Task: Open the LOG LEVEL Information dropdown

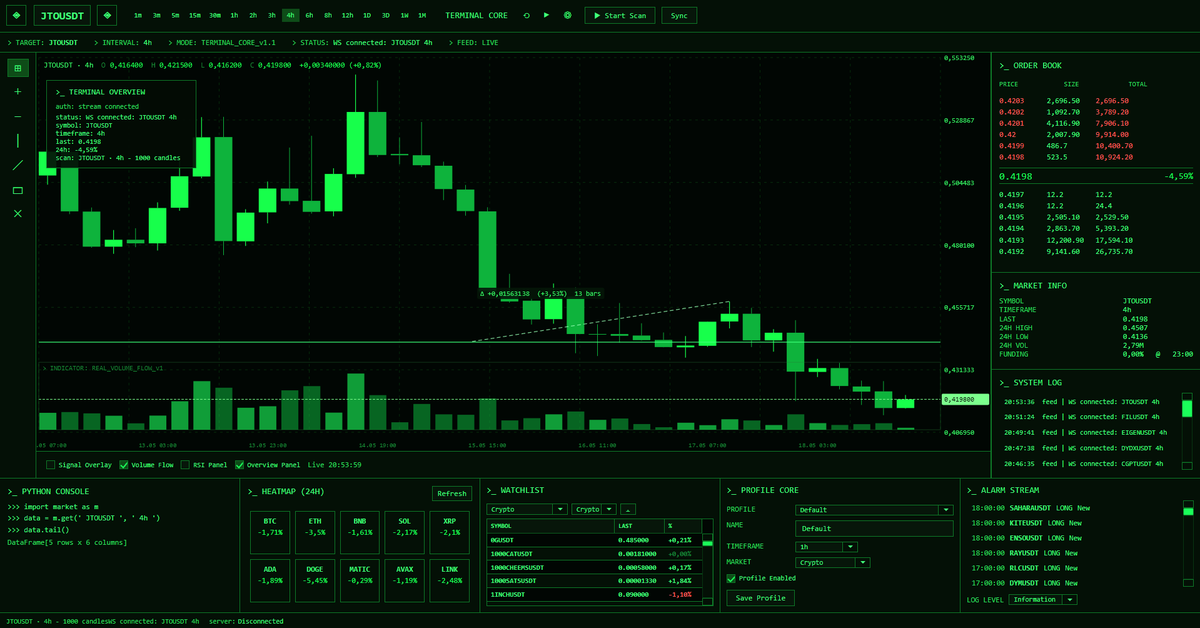Action: (1042, 600)
